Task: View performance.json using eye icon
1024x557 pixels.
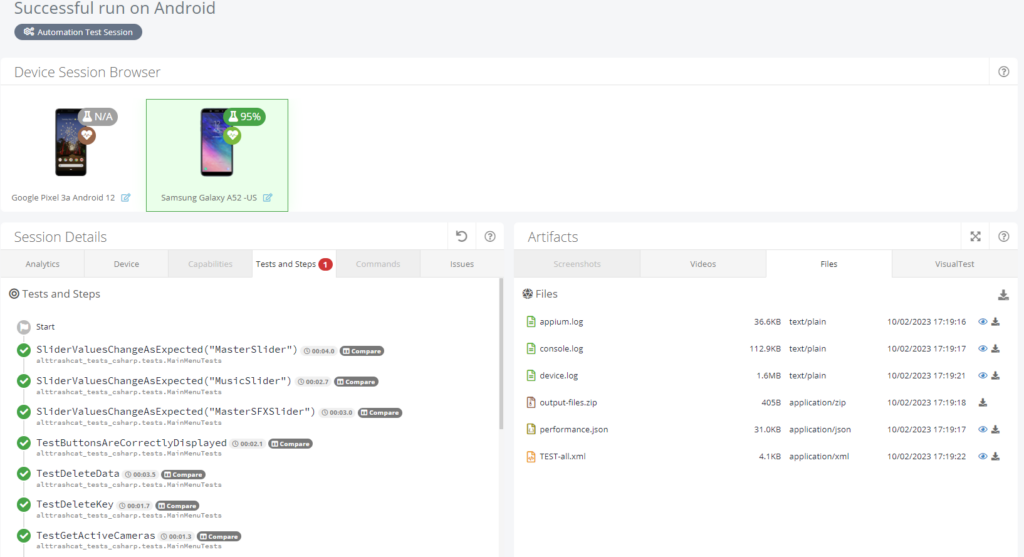Action: pyautogui.click(x=982, y=430)
